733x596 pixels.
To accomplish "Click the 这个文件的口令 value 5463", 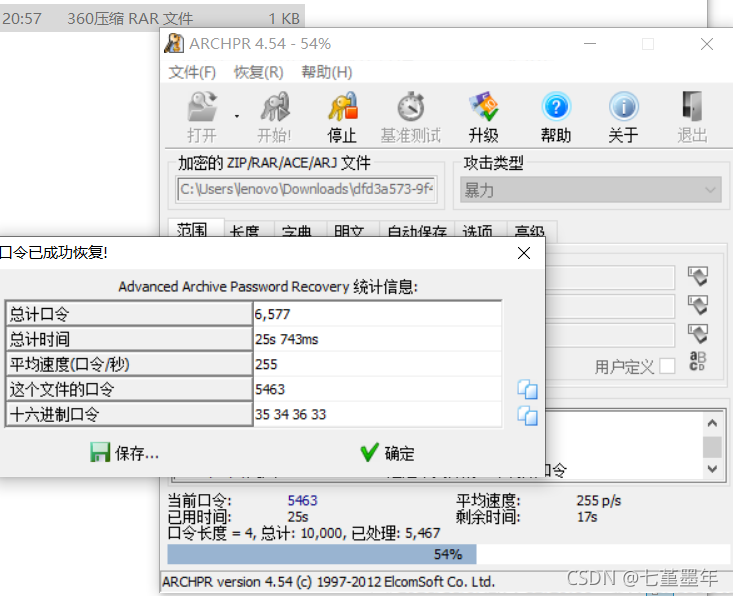I will click(378, 389).
